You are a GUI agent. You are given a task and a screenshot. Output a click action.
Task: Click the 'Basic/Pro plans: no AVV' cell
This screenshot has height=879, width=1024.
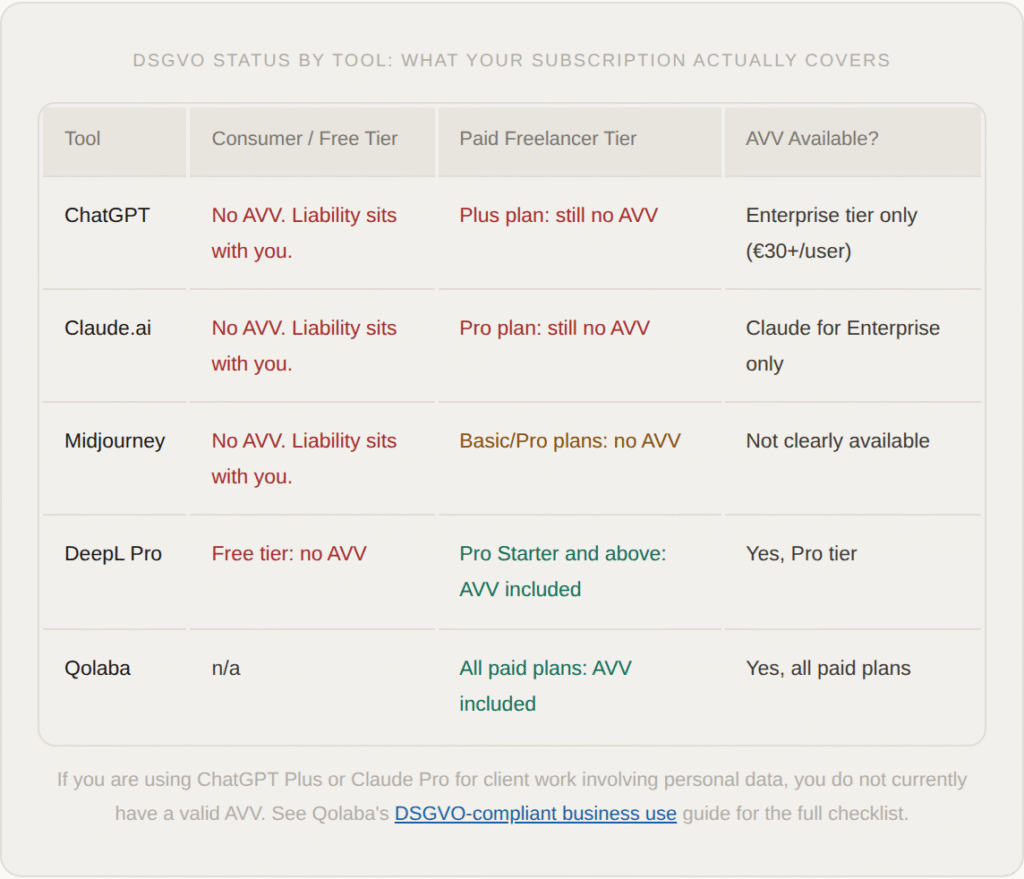point(569,441)
